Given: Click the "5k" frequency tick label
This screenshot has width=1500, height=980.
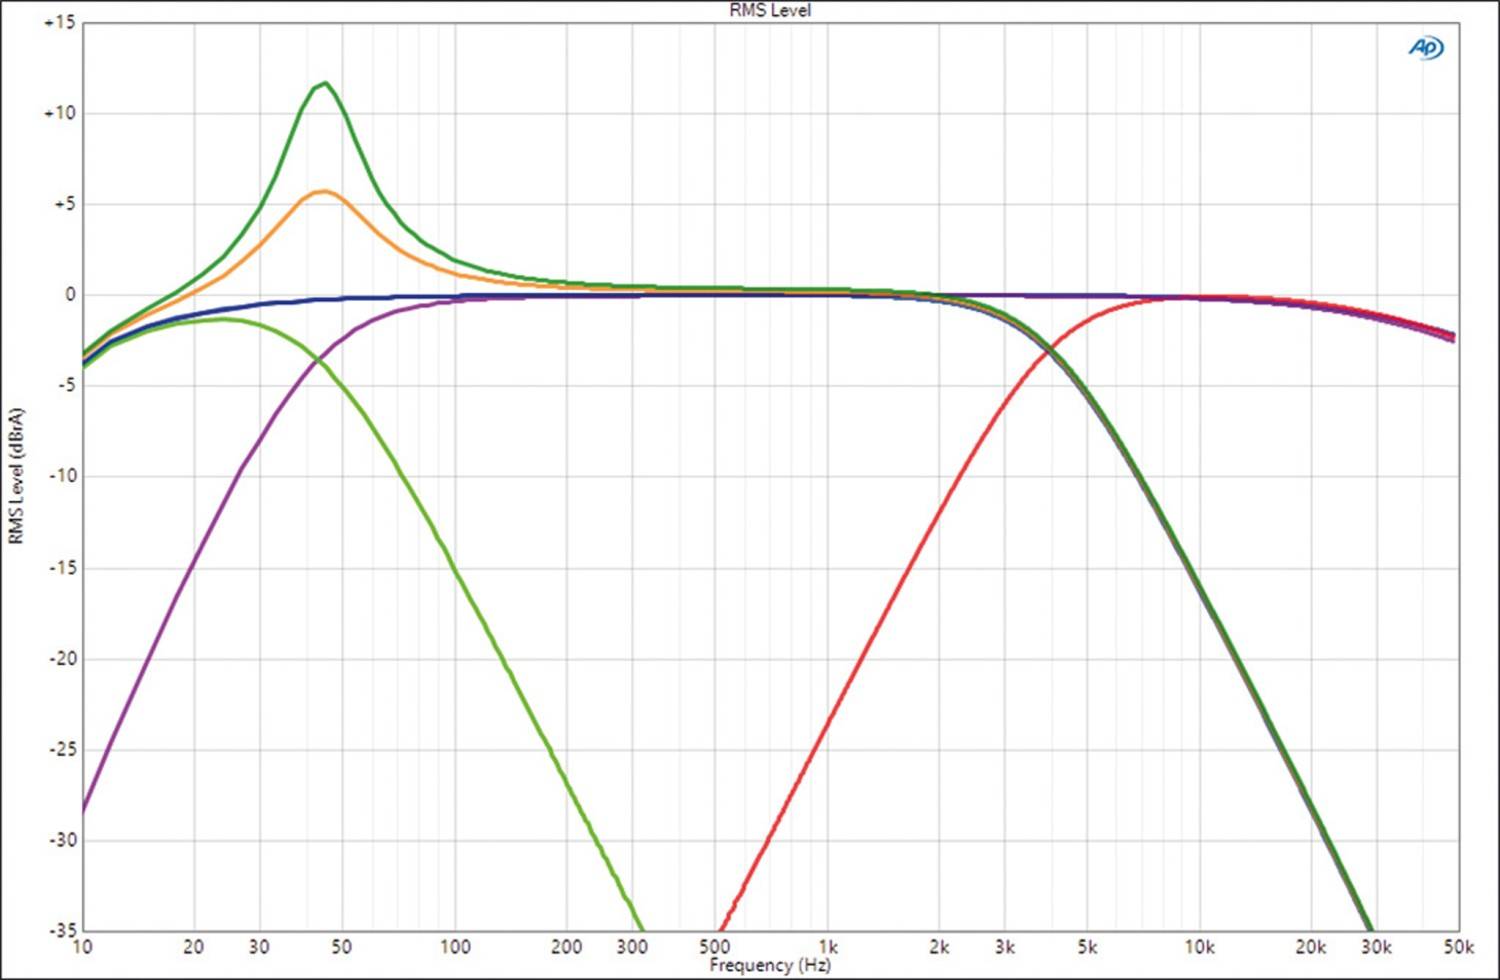Looking at the screenshot, I should tap(1087, 947).
